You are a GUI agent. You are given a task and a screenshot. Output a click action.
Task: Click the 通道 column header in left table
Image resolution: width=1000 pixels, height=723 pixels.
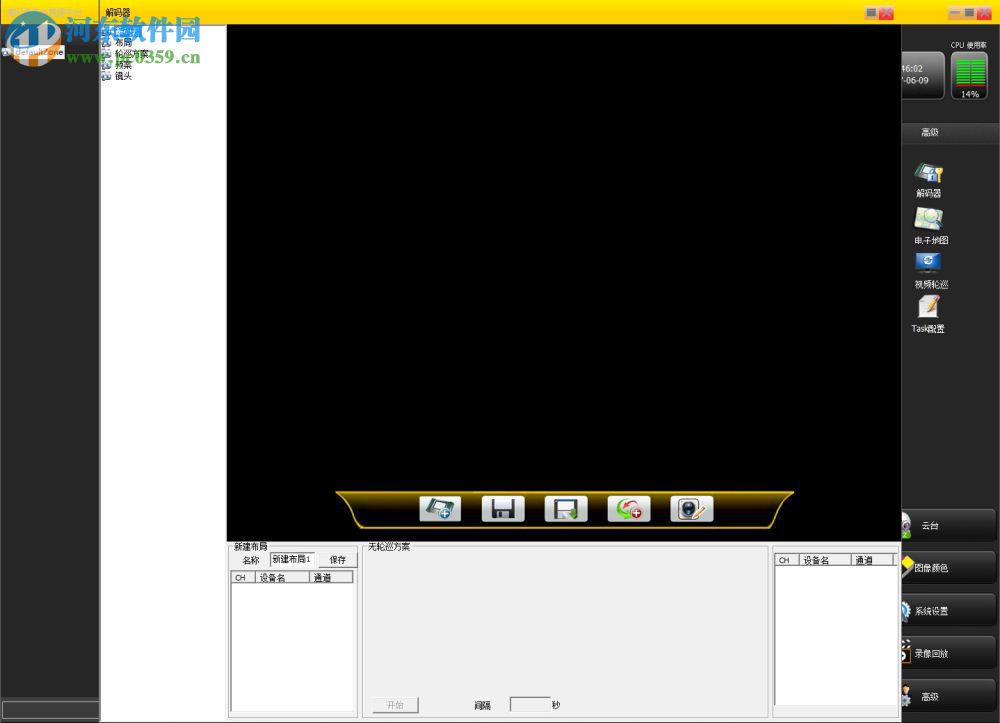331,577
